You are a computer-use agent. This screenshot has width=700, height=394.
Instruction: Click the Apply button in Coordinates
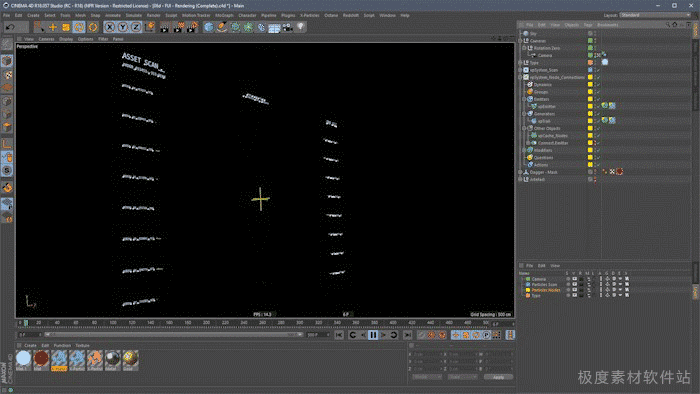(x=498, y=377)
